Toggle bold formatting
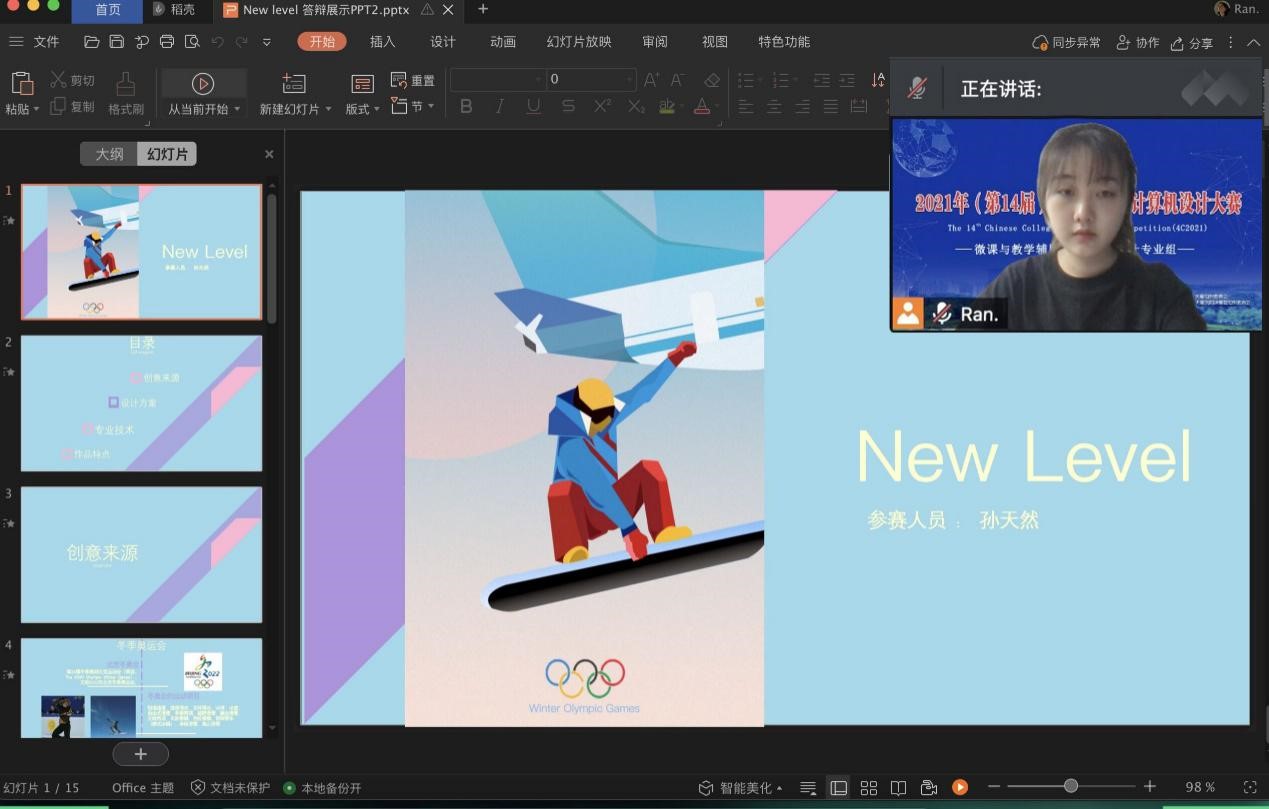This screenshot has width=1269, height=809. click(466, 106)
